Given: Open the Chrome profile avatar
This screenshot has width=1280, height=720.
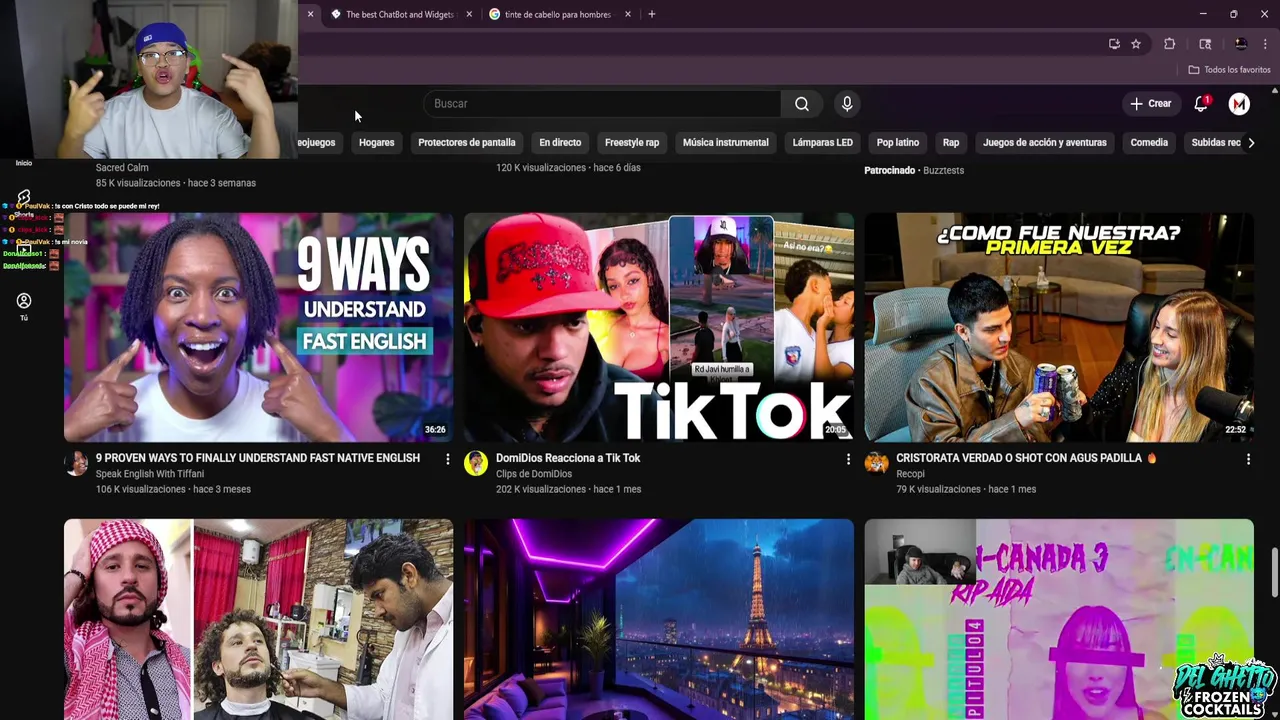Looking at the screenshot, I should pos(1241,44).
